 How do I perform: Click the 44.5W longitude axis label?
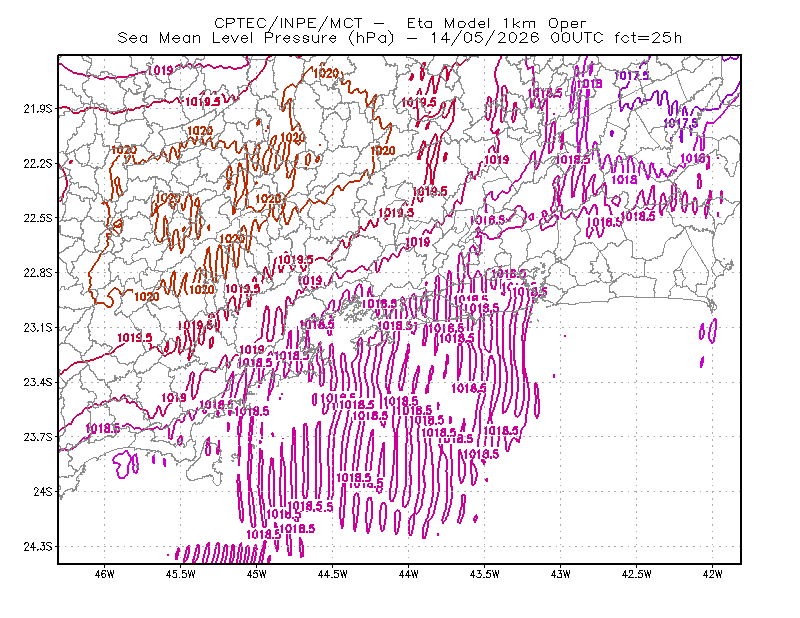pos(333,574)
